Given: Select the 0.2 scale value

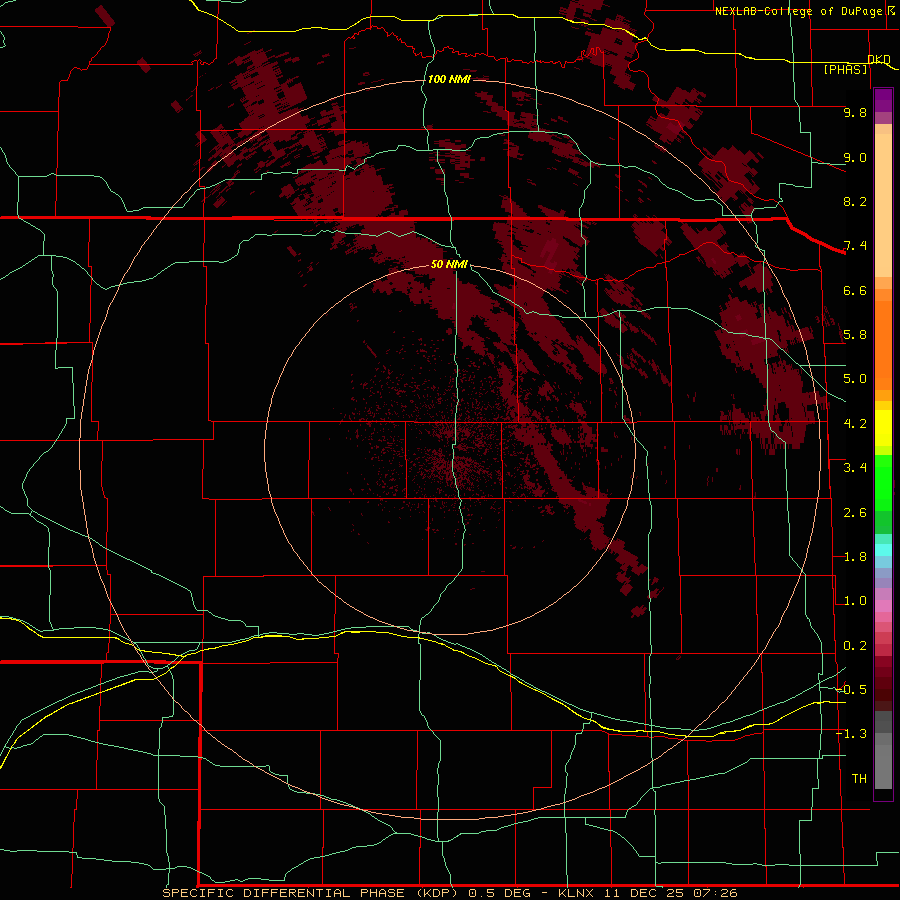Looking at the screenshot, I should pyautogui.click(x=855, y=646).
